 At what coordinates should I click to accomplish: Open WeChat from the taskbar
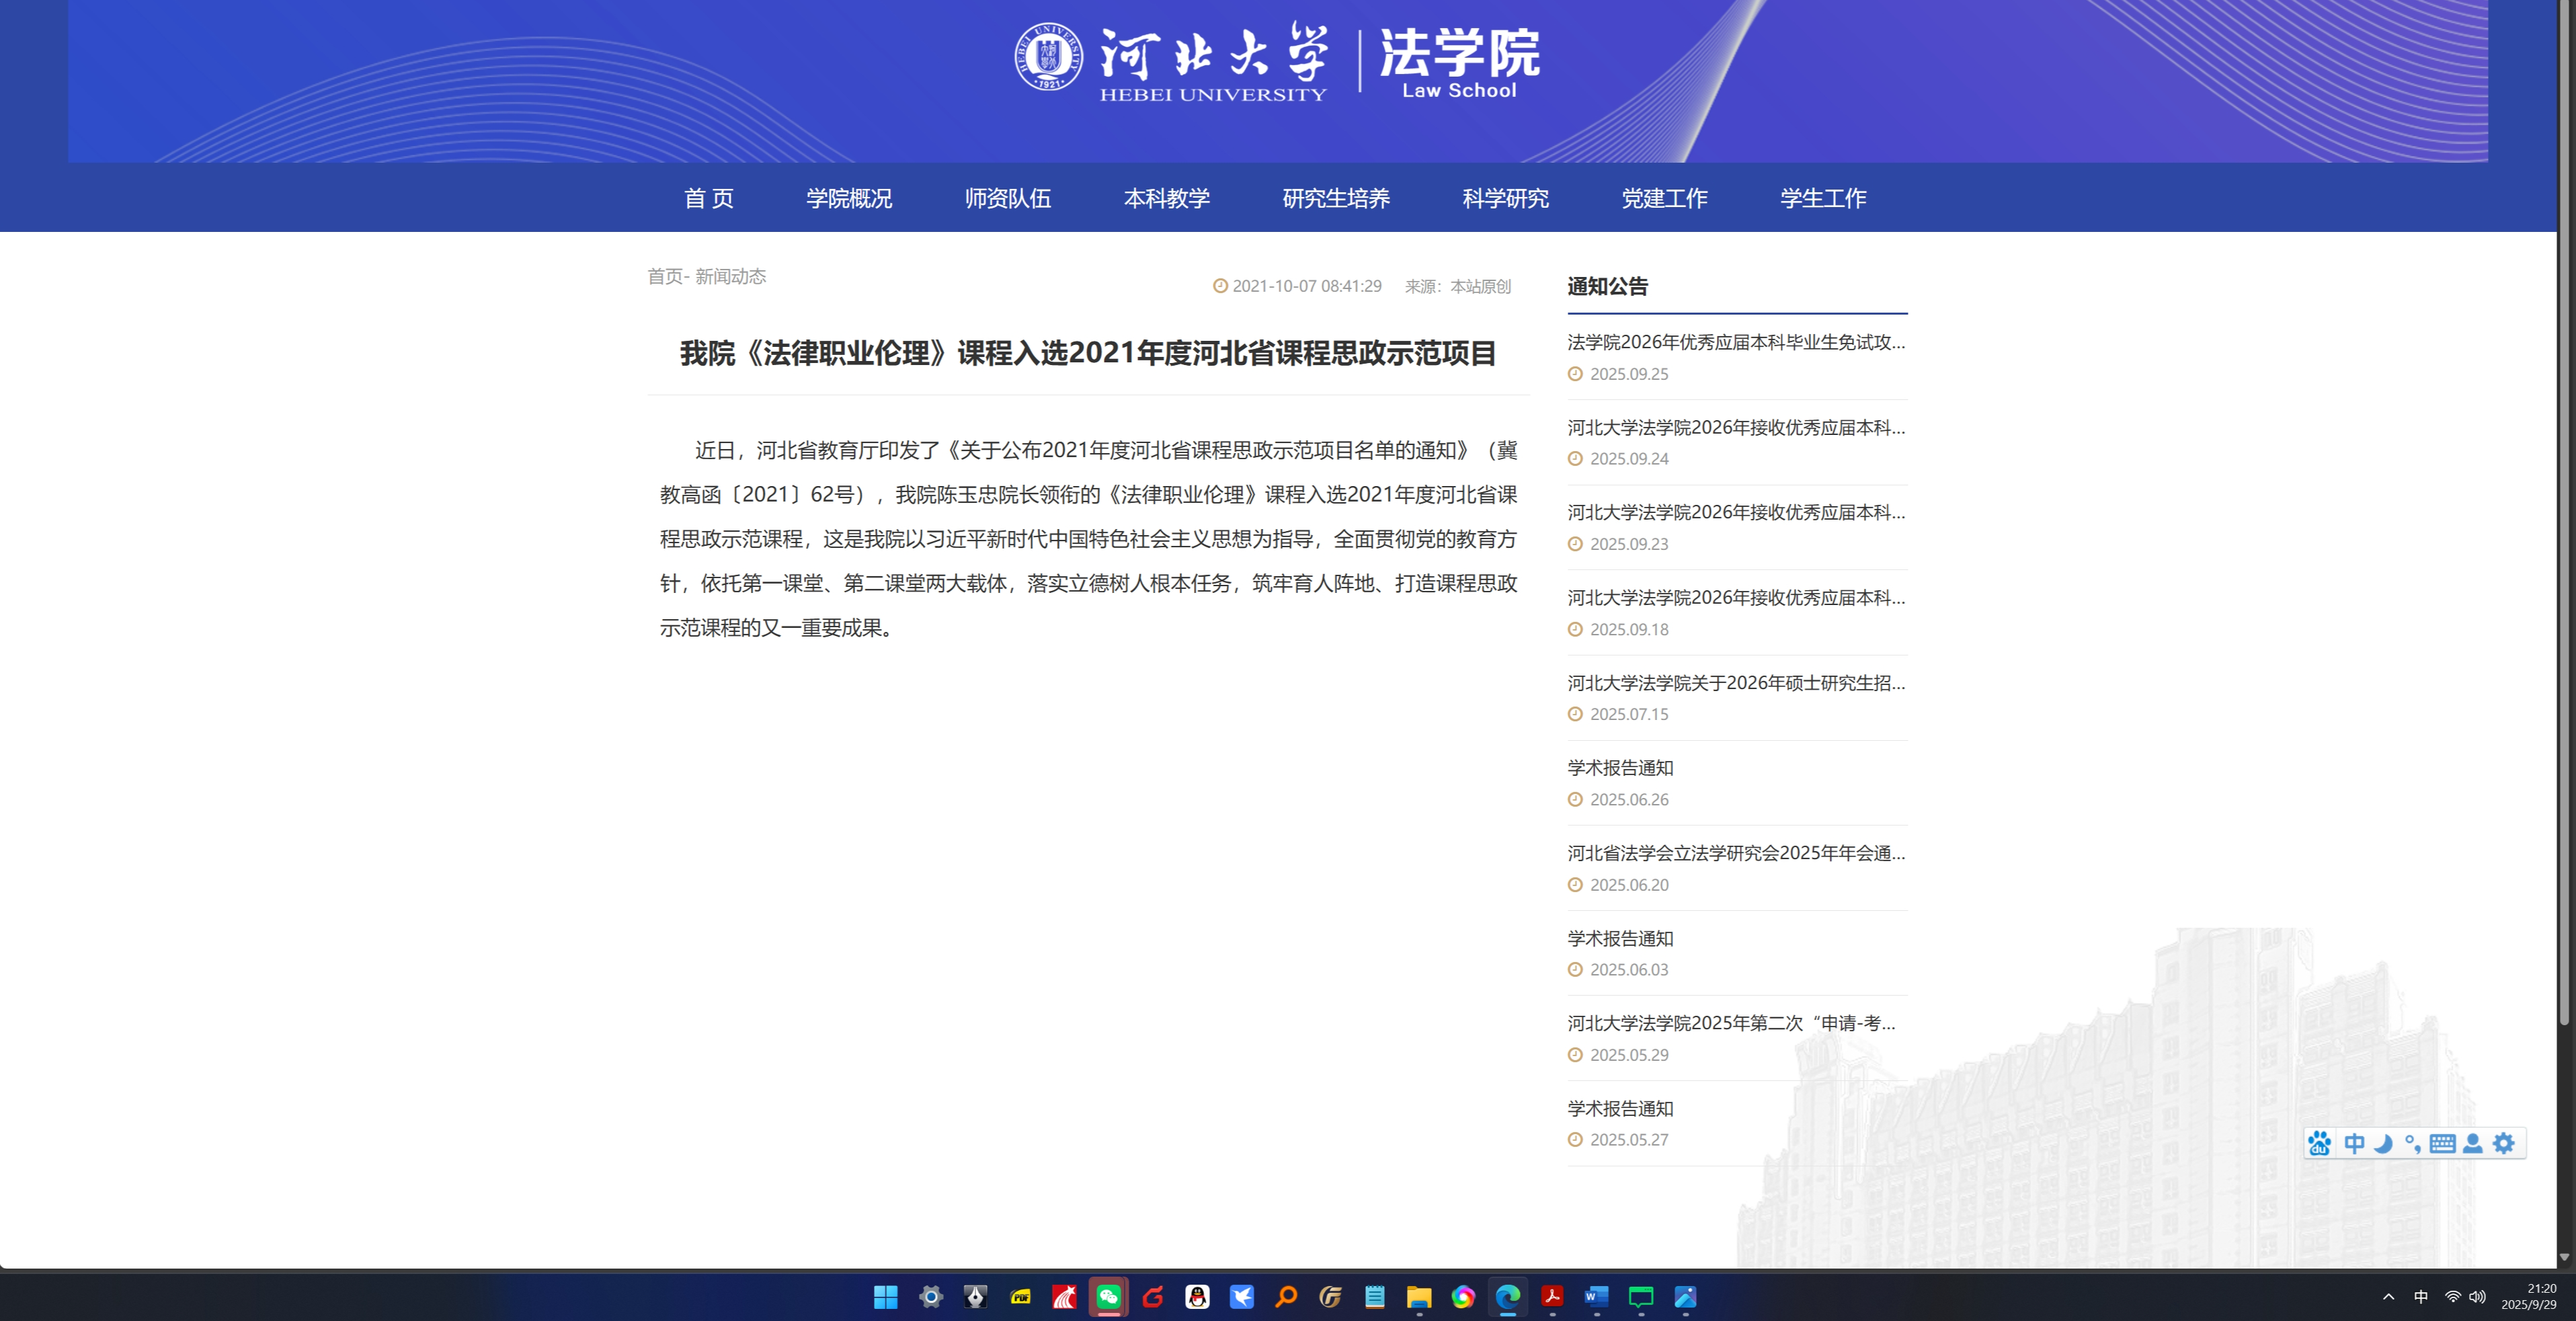click(x=1108, y=1297)
